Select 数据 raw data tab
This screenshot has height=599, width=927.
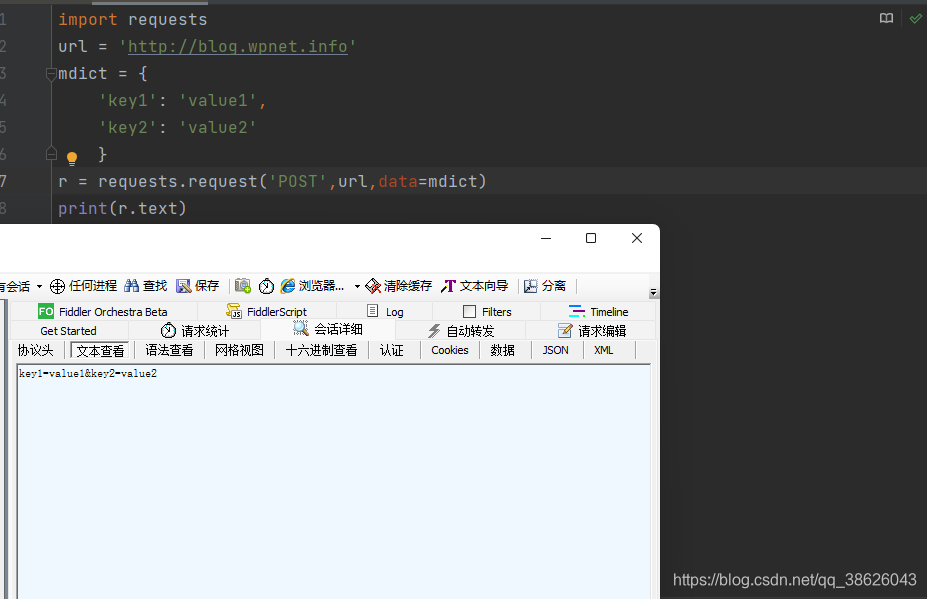(x=503, y=351)
